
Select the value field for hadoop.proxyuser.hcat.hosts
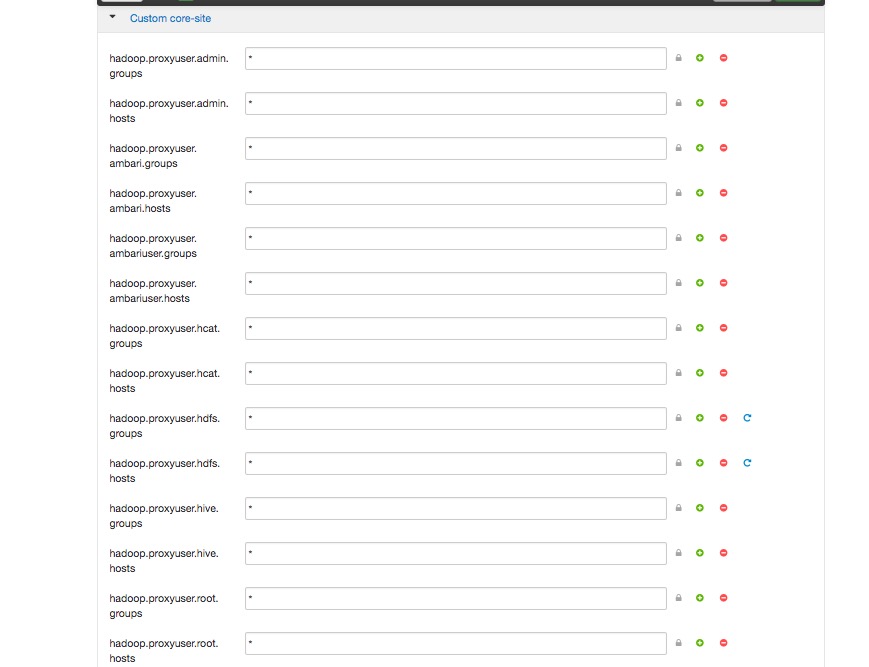(455, 373)
